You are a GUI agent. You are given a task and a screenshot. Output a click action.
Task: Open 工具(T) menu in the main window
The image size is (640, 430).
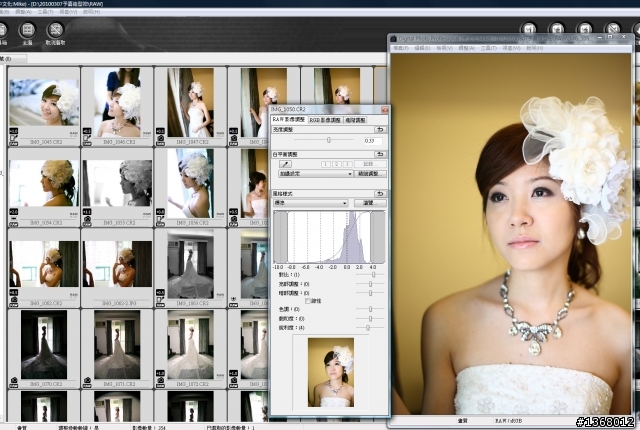[45, 12]
